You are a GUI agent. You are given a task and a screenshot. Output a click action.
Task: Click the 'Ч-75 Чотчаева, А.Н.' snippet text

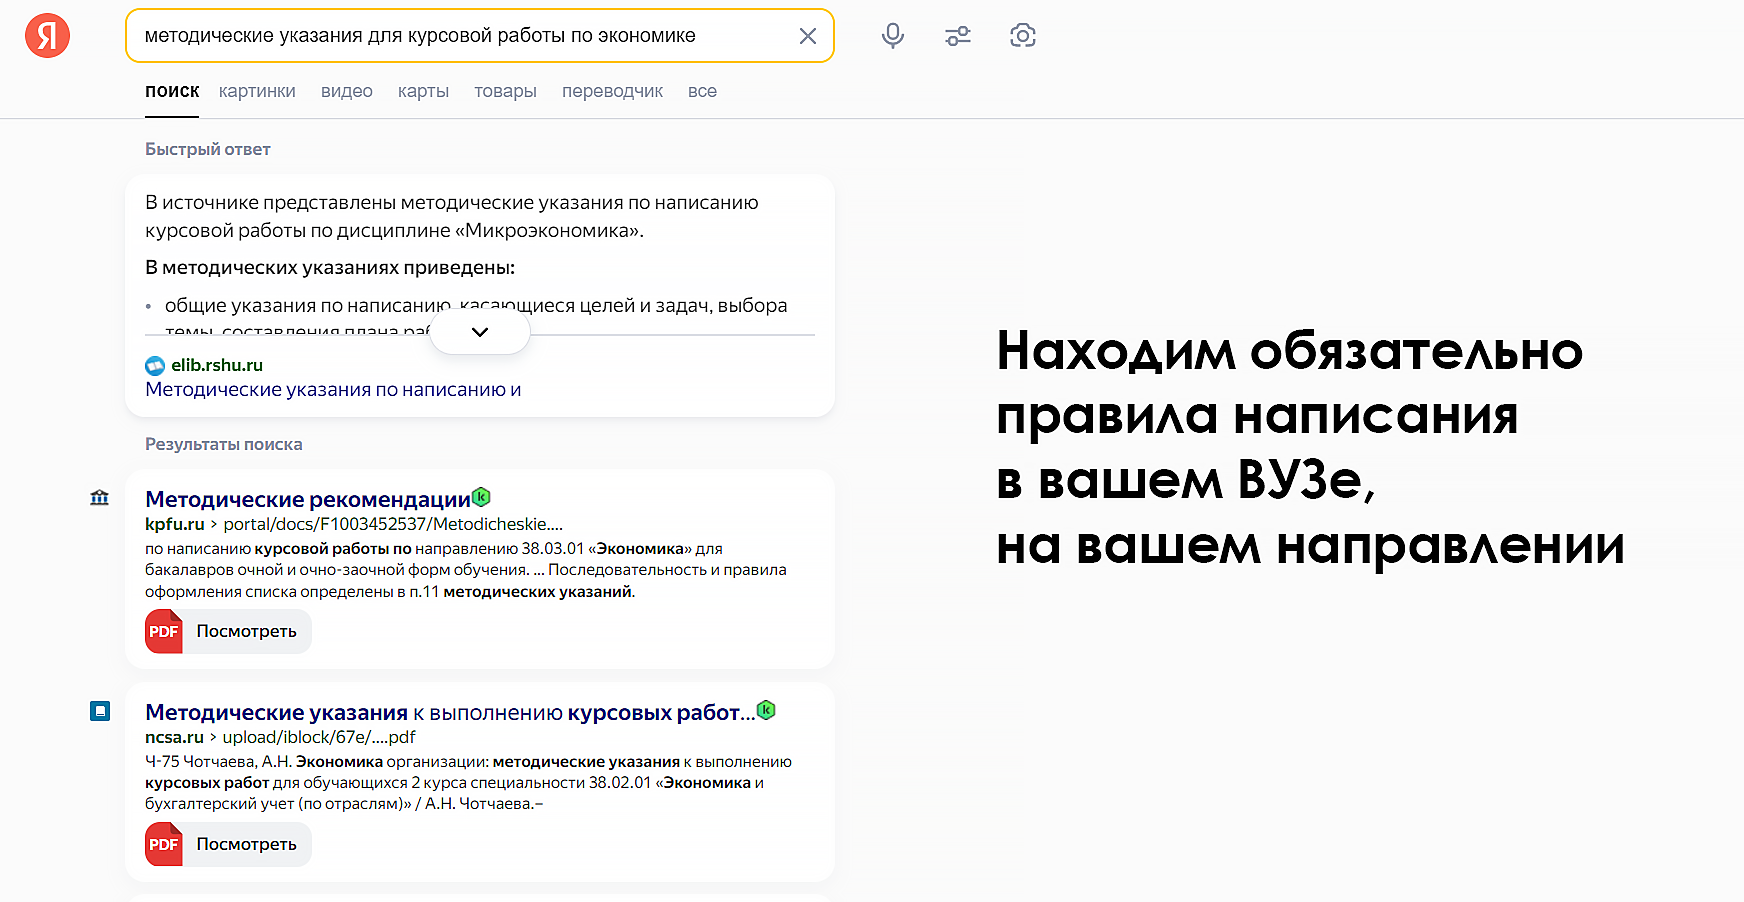pyautogui.click(x=218, y=762)
